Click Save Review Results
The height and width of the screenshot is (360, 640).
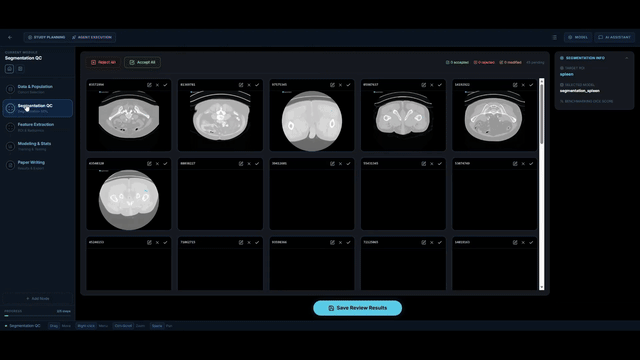358,308
